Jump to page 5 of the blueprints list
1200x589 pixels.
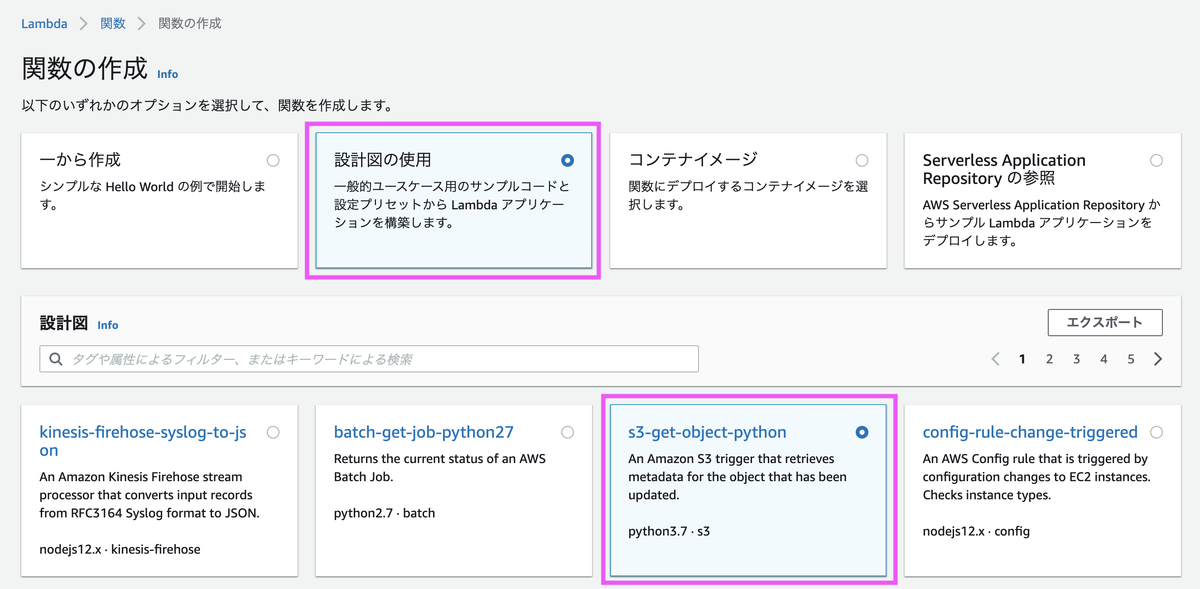click(x=1131, y=358)
